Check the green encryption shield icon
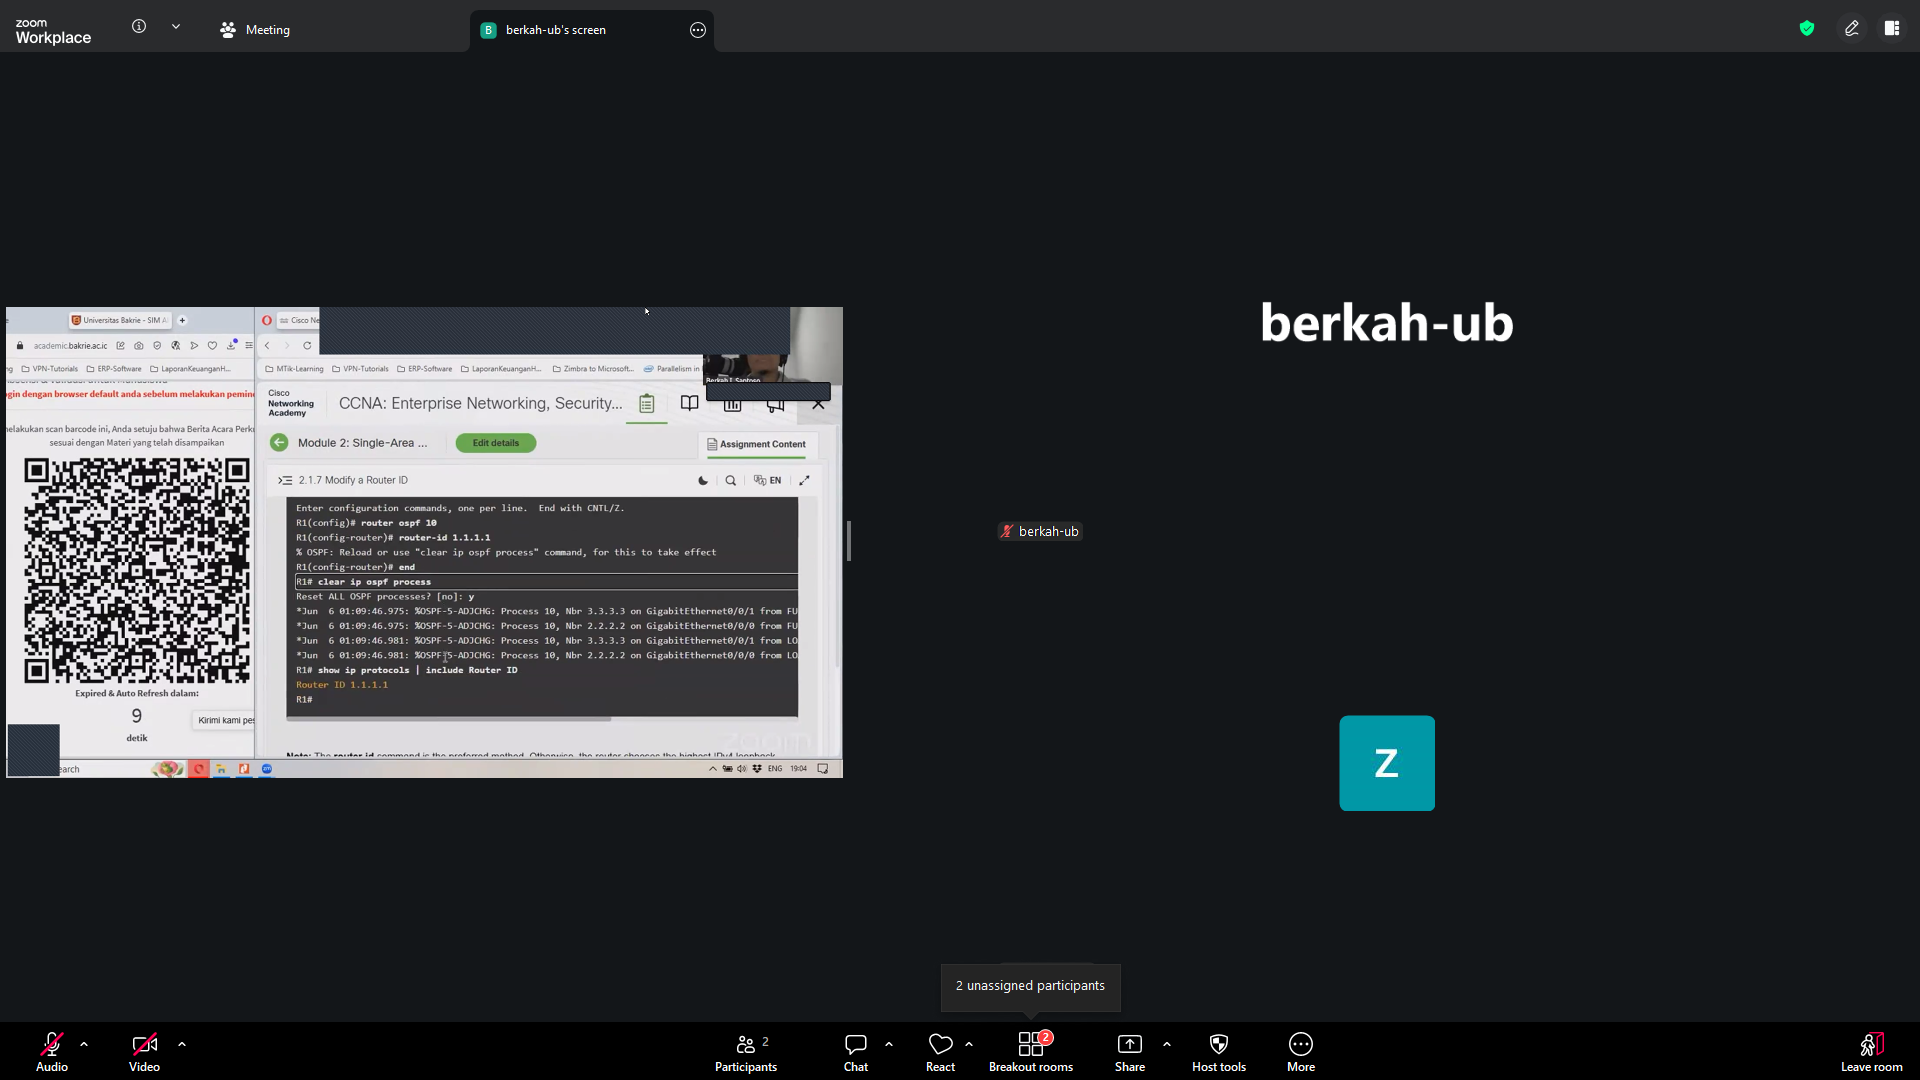 point(1807,28)
